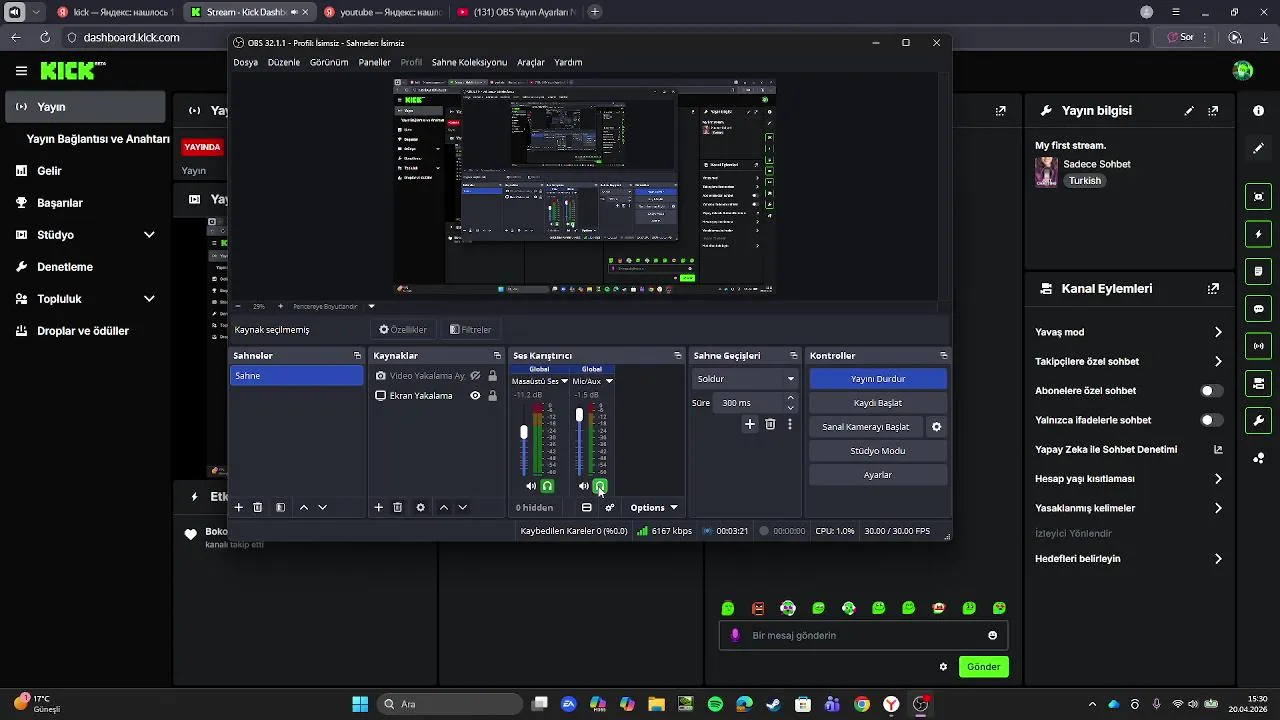The height and width of the screenshot is (720, 1280).
Task: Open Stüdyo Modu
Action: click(878, 451)
